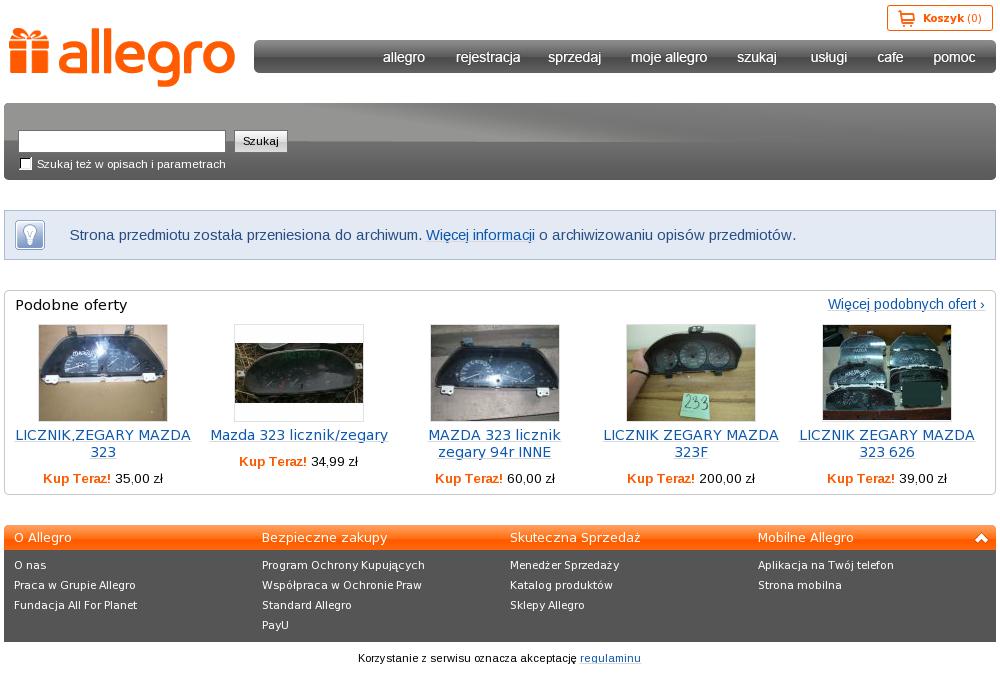Open 'Menedżer Sprzedaży' footer link

tap(564, 565)
